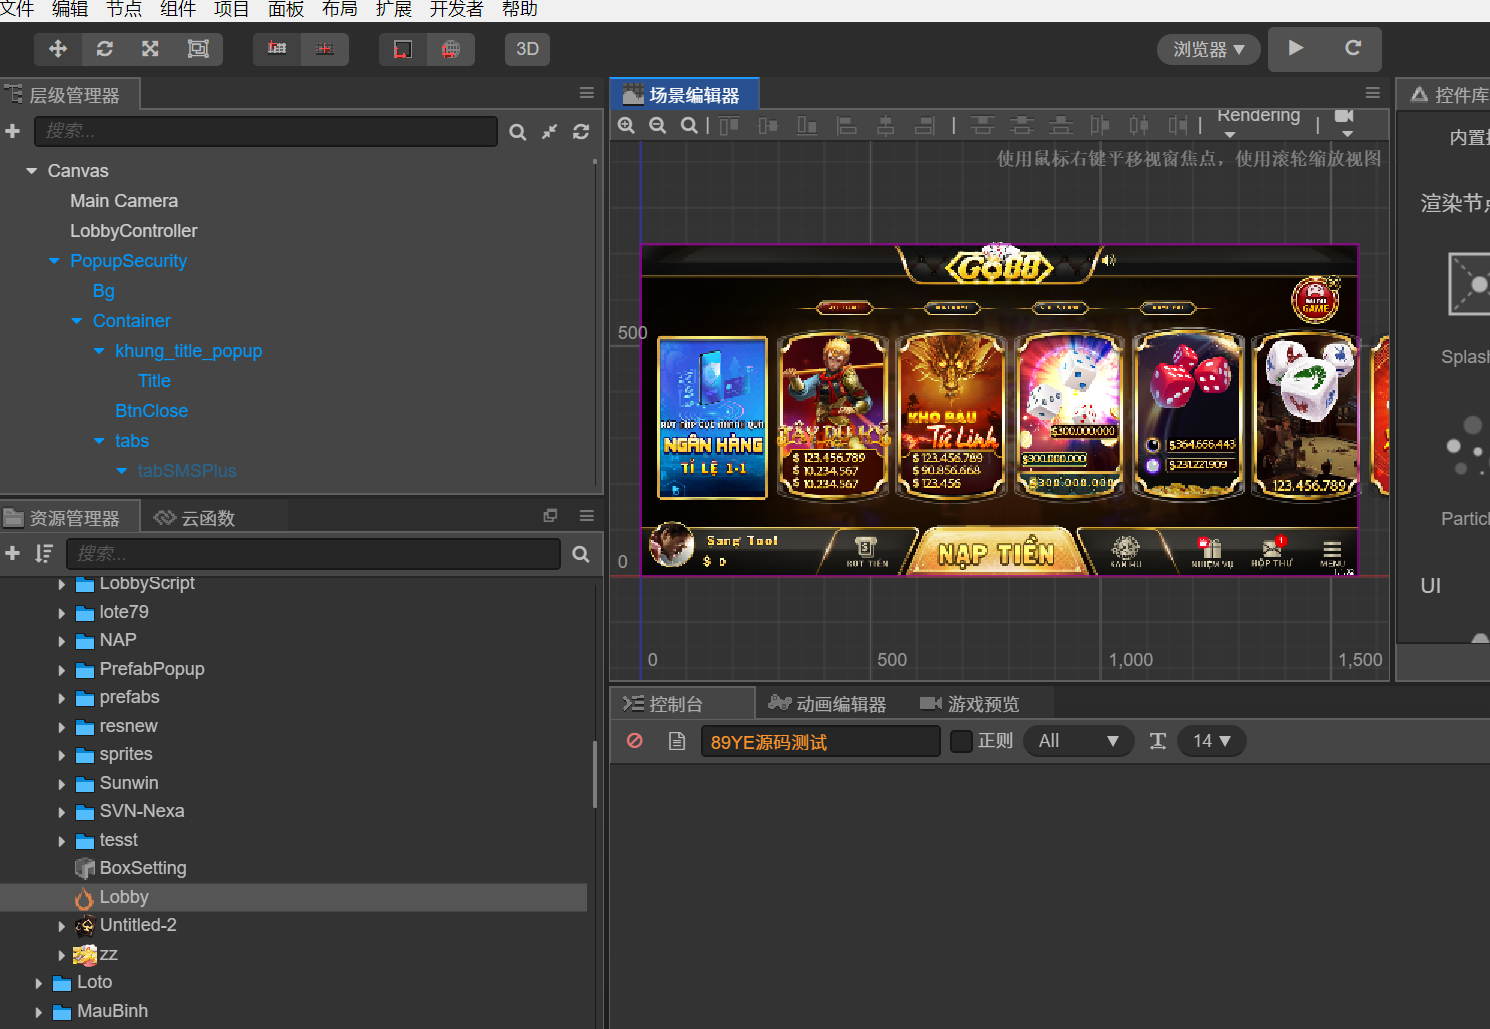Refresh the hierarchy panel
The width and height of the screenshot is (1490, 1029).
coord(581,132)
